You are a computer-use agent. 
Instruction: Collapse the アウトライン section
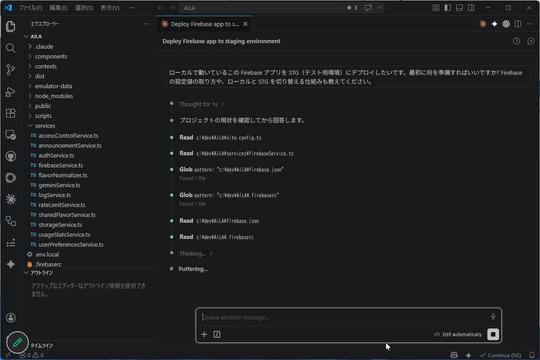tap(41, 273)
